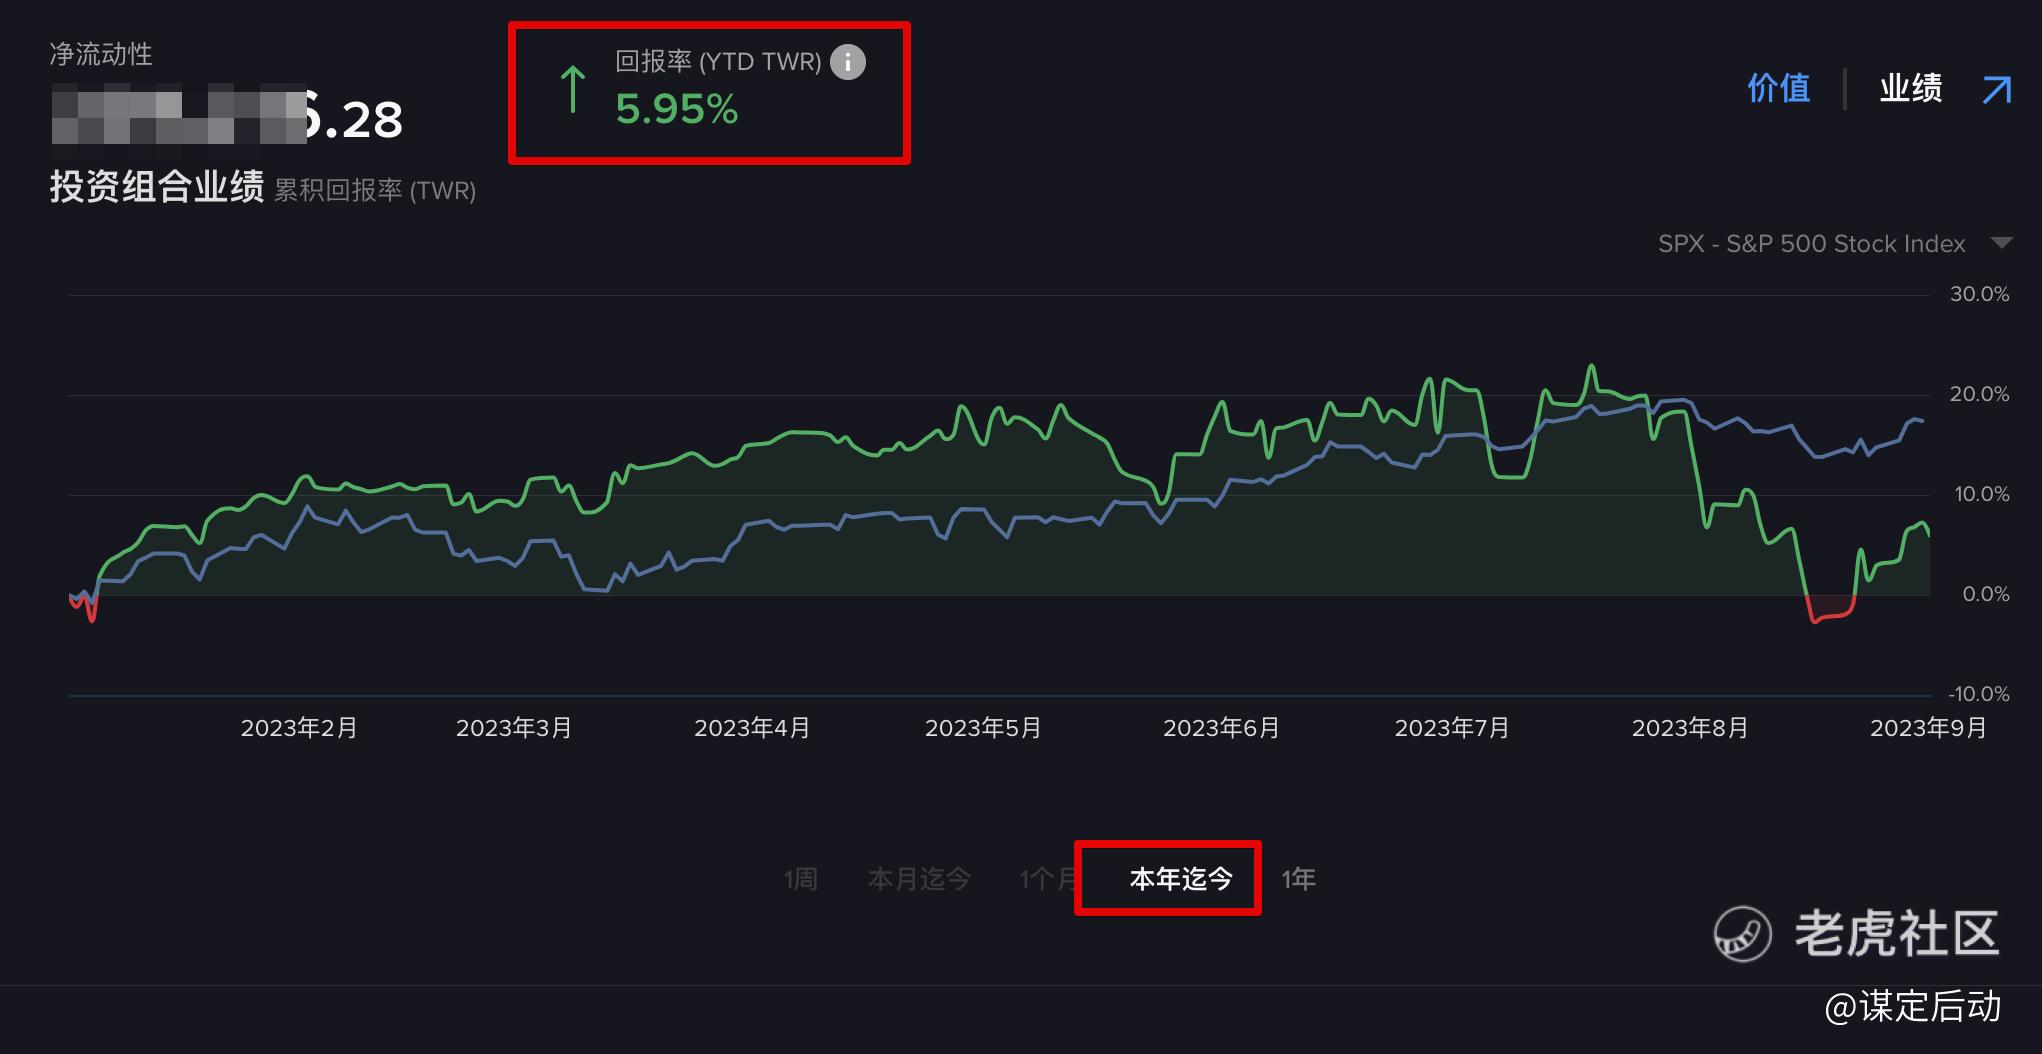Image resolution: width=2042 pixels, height=1054 pixels.
Task: Click the 投资组合业绩 heading
Action: coord(157,187)
